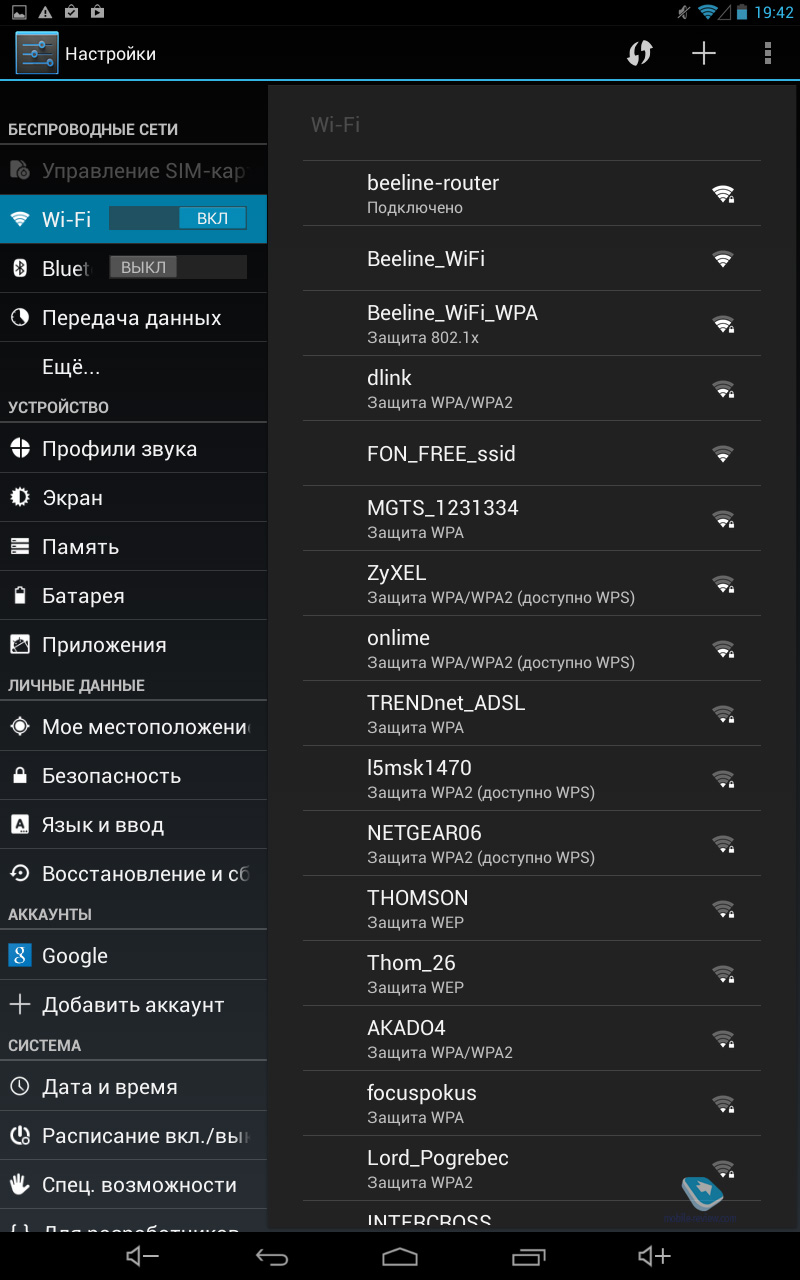This screenshot has height=1280, width=800.
Task: Select the Lord_Pogrebec network
Action: point(532,1168)
